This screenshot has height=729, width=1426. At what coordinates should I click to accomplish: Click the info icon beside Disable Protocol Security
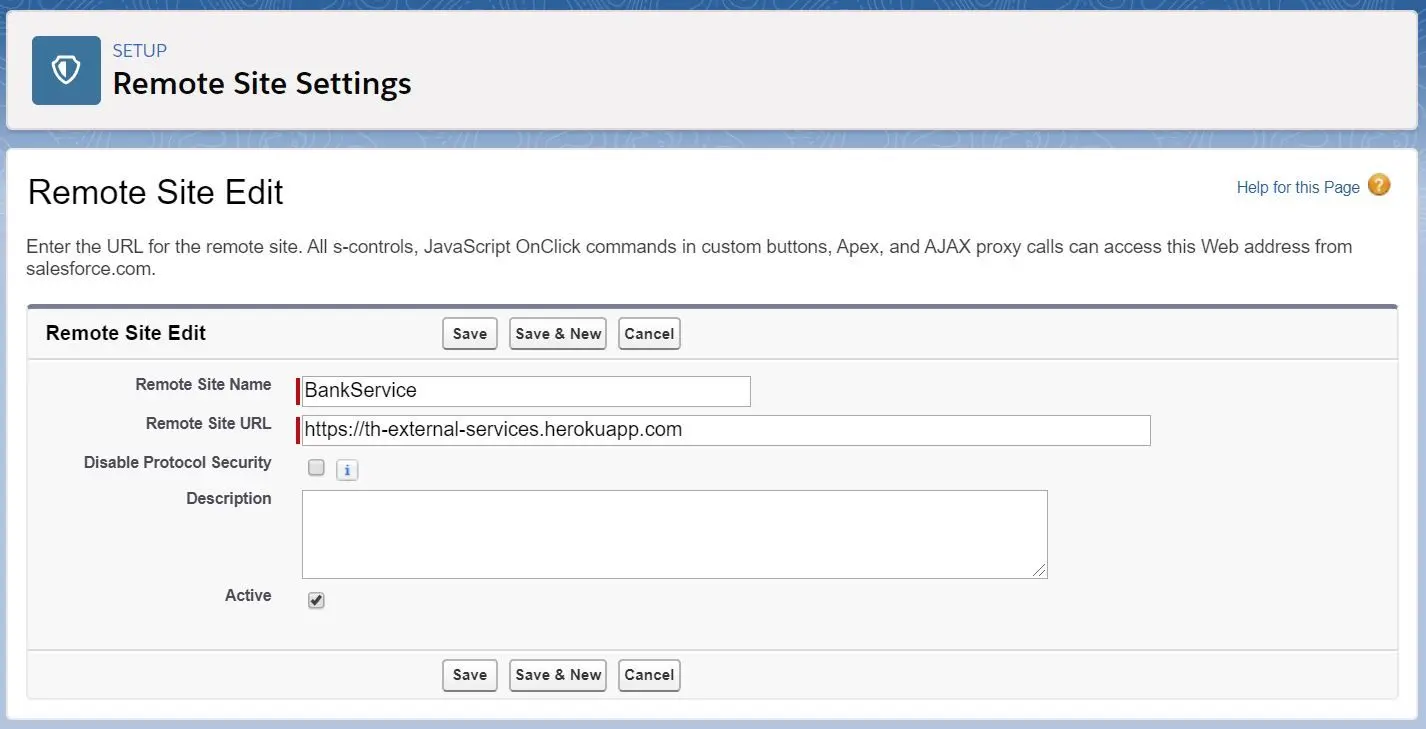(346, 470)
